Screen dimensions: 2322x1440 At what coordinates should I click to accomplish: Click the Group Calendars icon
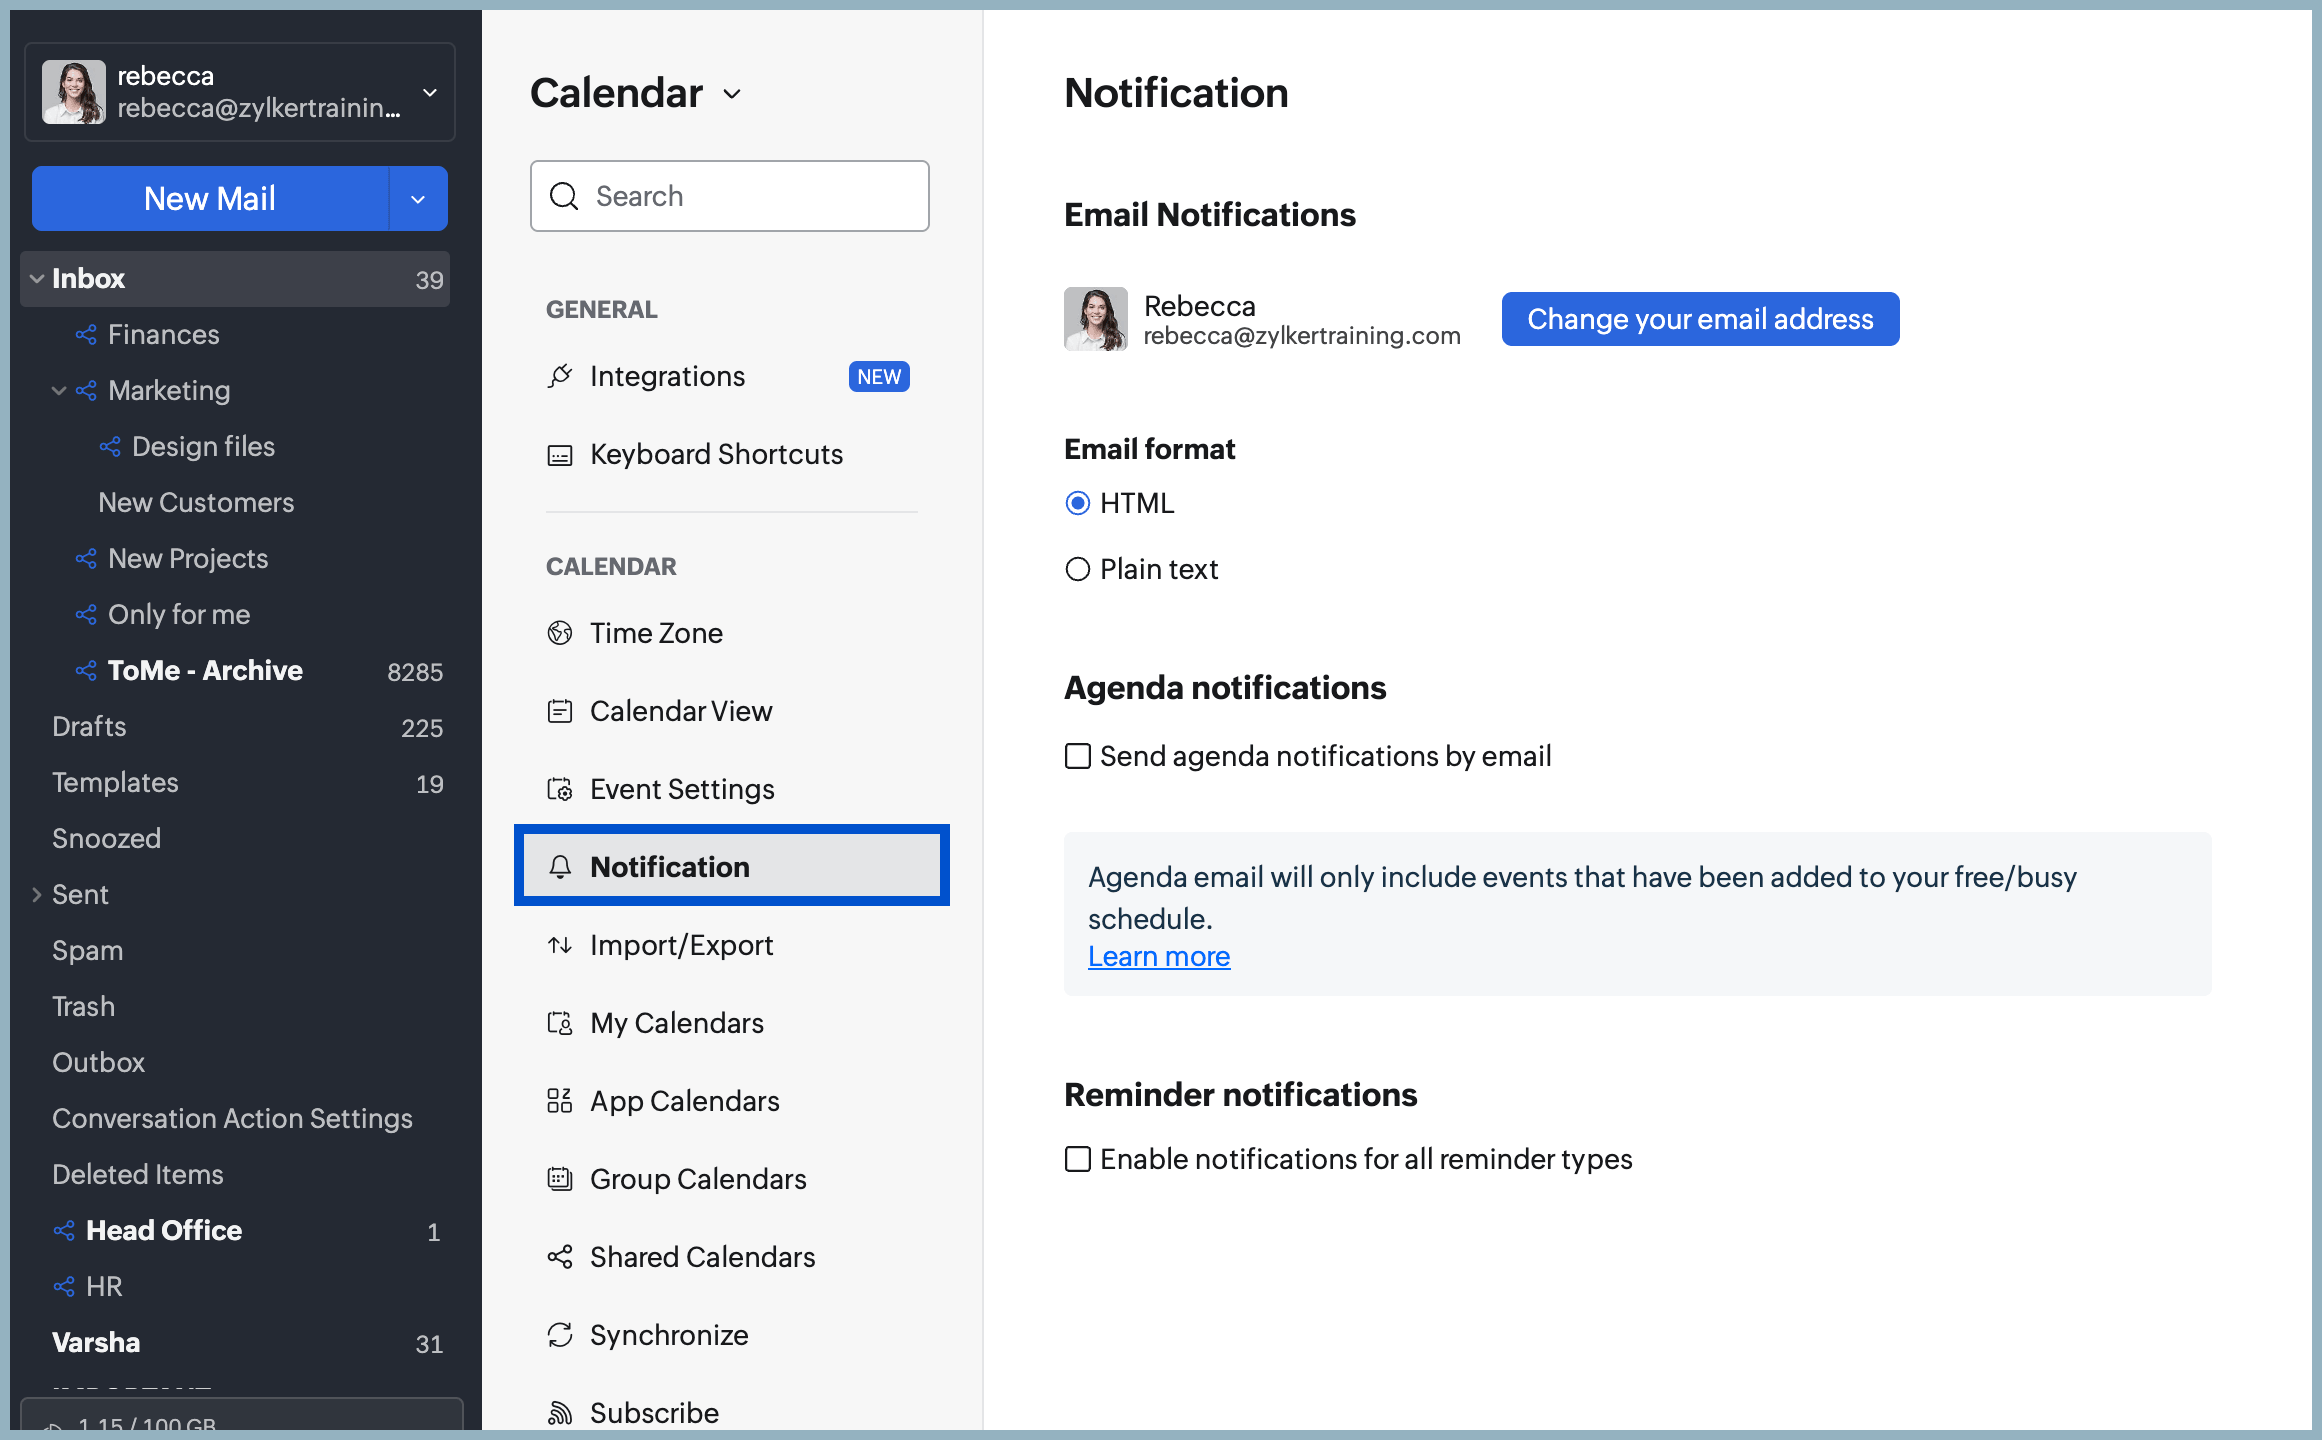(560, 1179)
